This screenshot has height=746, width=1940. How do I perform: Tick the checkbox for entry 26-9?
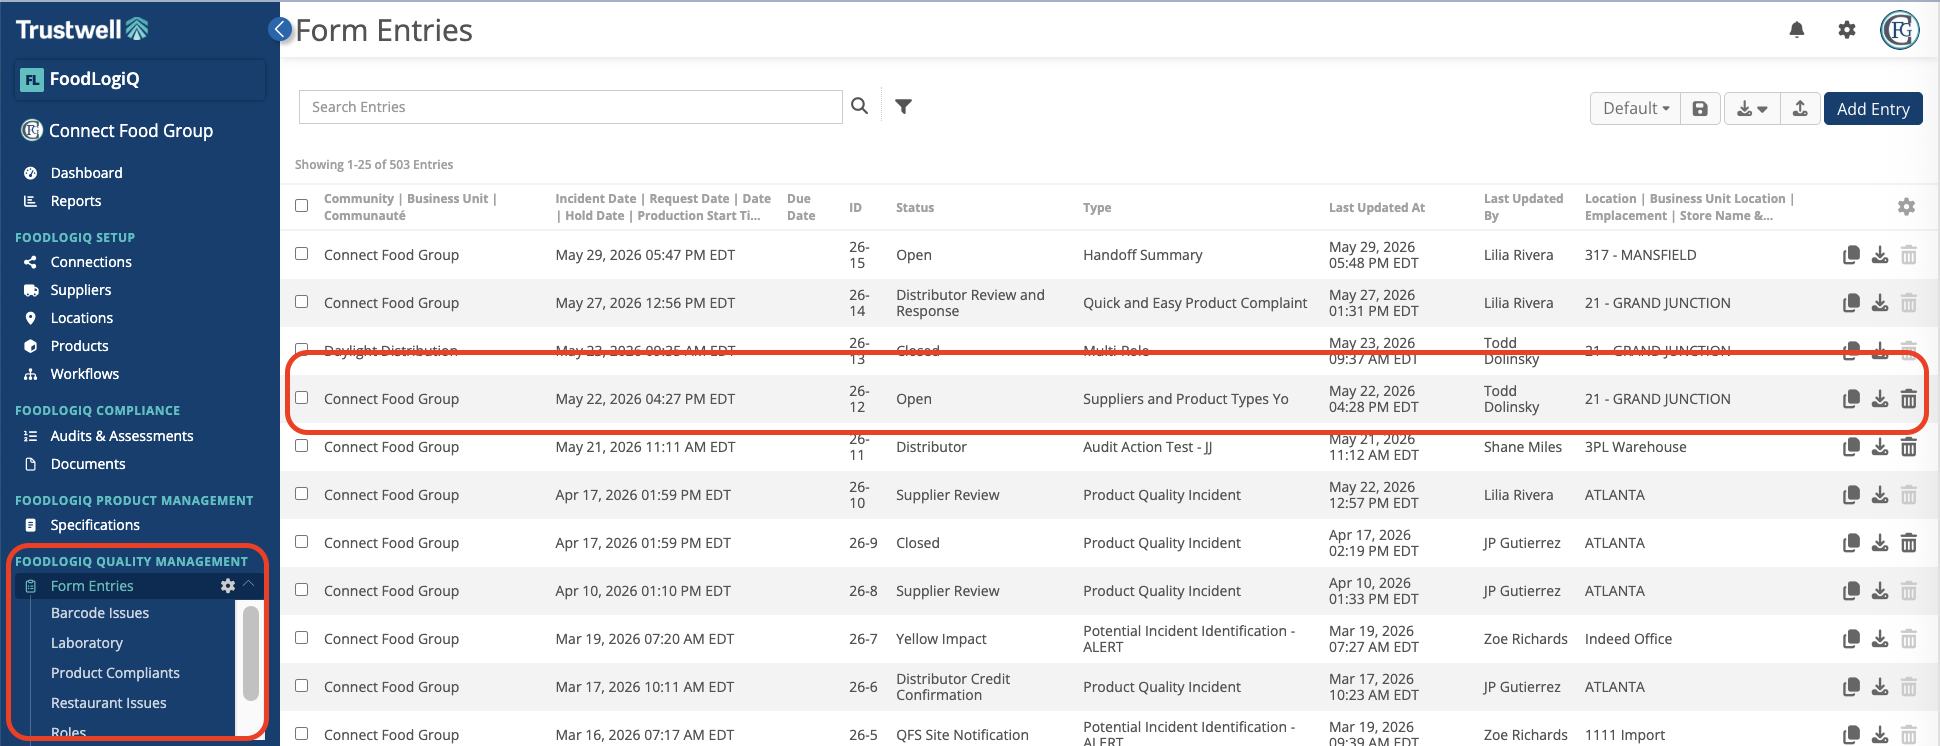tap(301, 542)
